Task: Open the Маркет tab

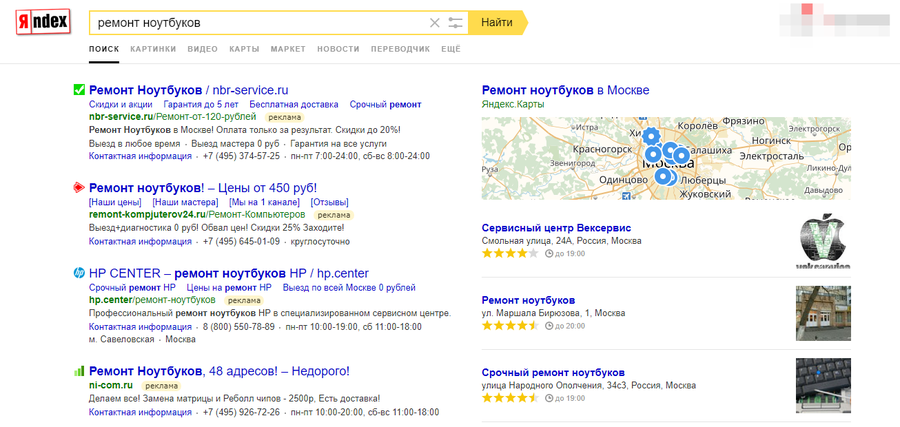Action: tap(288, 49)
